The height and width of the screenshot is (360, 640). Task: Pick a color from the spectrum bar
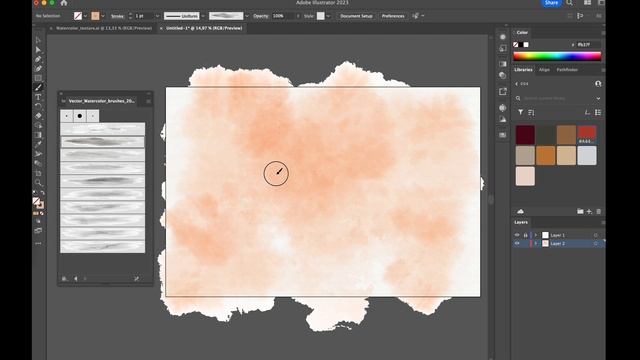point(557,56)
